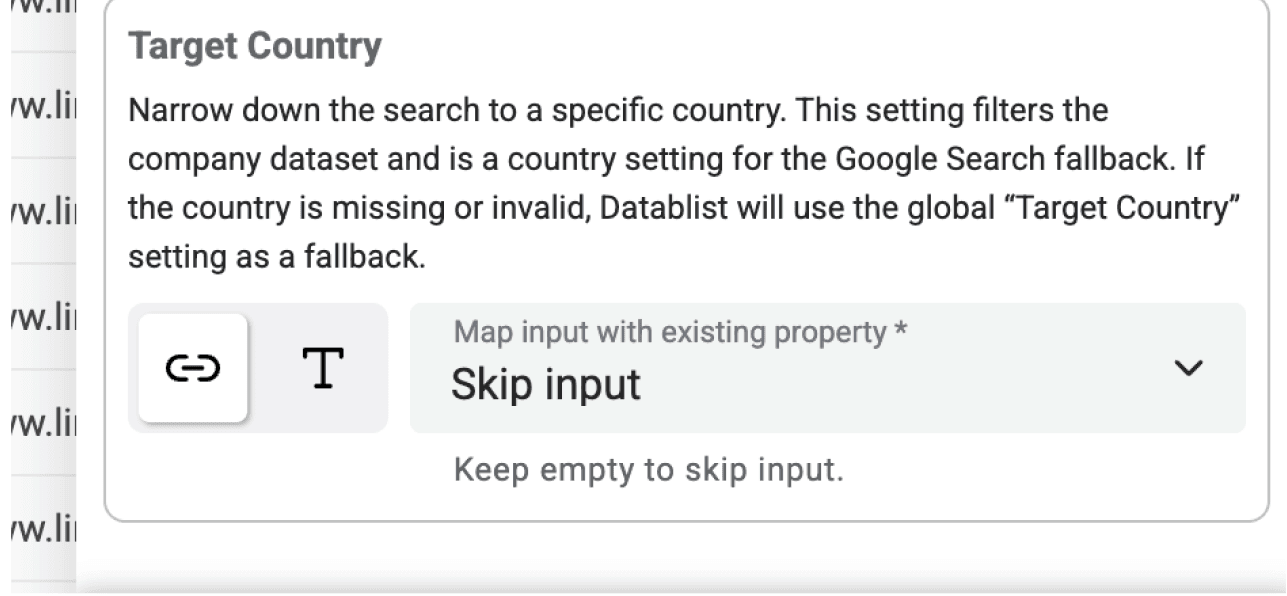Click Map input with existing property selector
This screenshot has height=596, width=1287.
coord(800,370)
